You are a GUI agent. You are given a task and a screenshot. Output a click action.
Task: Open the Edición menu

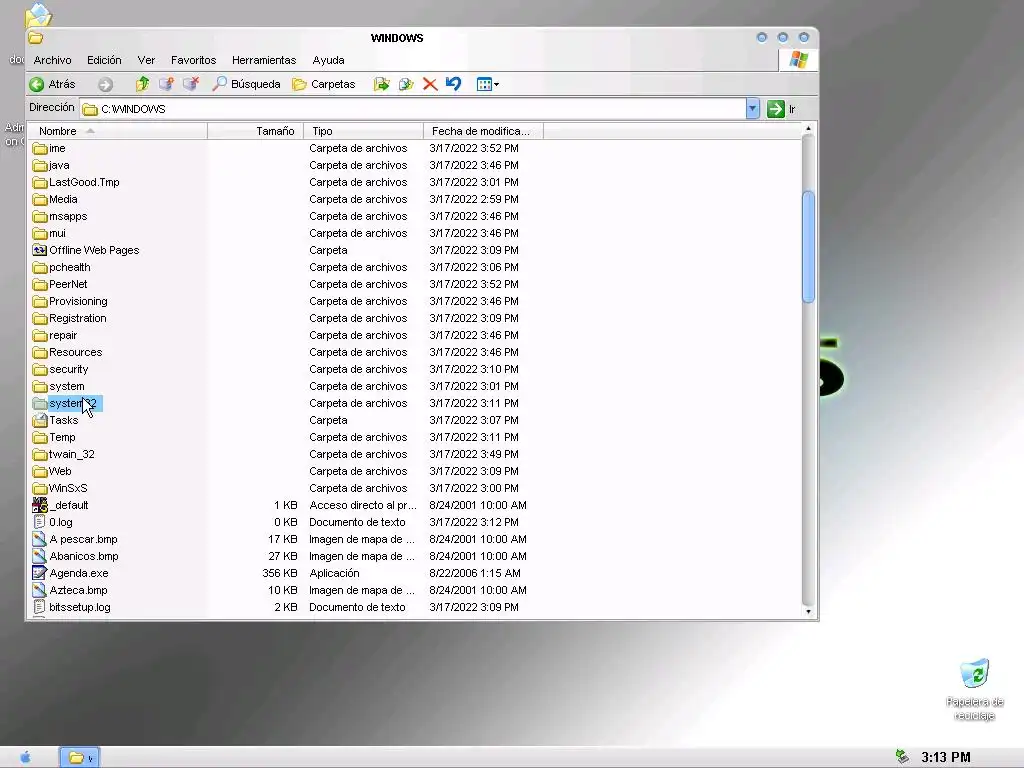[104, 60]
